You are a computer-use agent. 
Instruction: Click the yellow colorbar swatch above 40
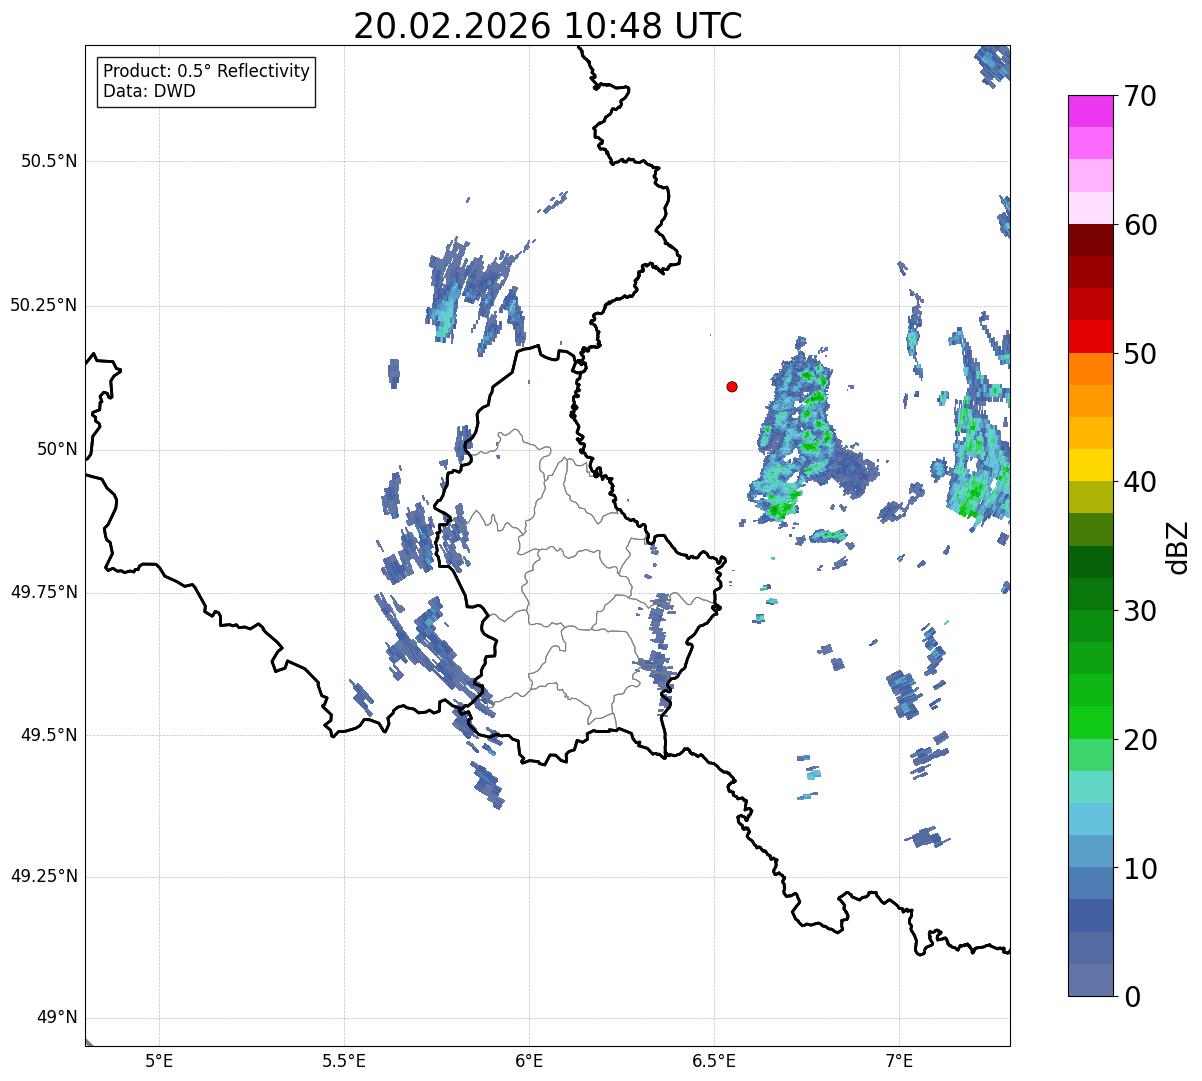pos(1090,465)
